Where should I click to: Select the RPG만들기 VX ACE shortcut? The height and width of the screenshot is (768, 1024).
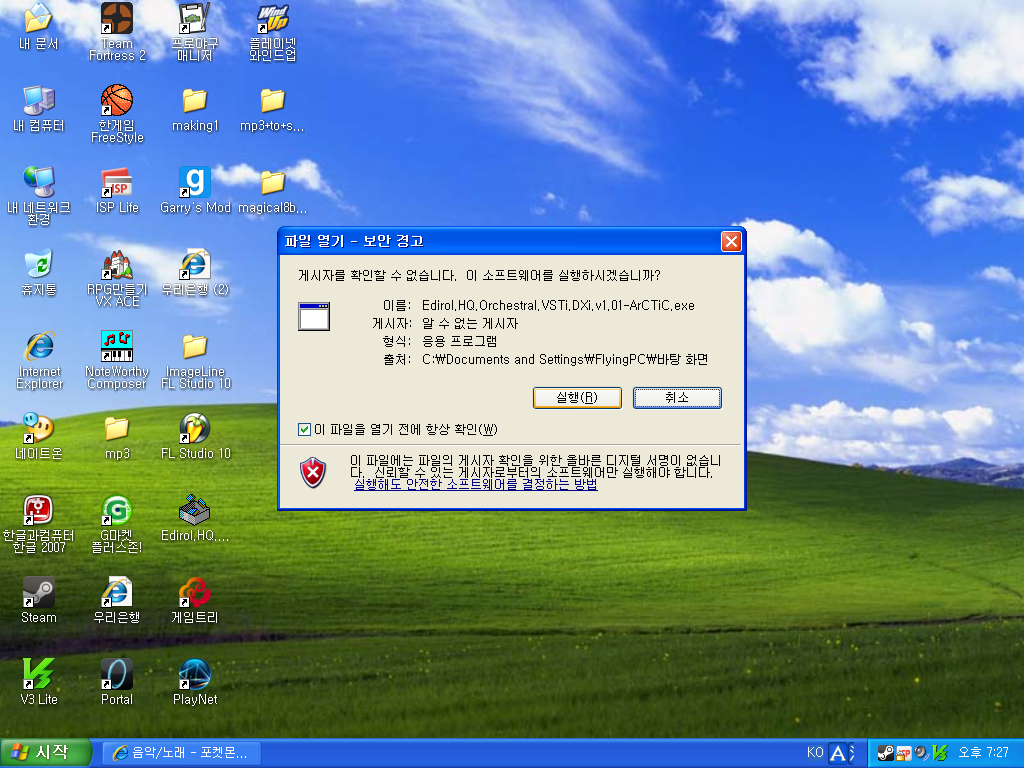tap(117, 278)
